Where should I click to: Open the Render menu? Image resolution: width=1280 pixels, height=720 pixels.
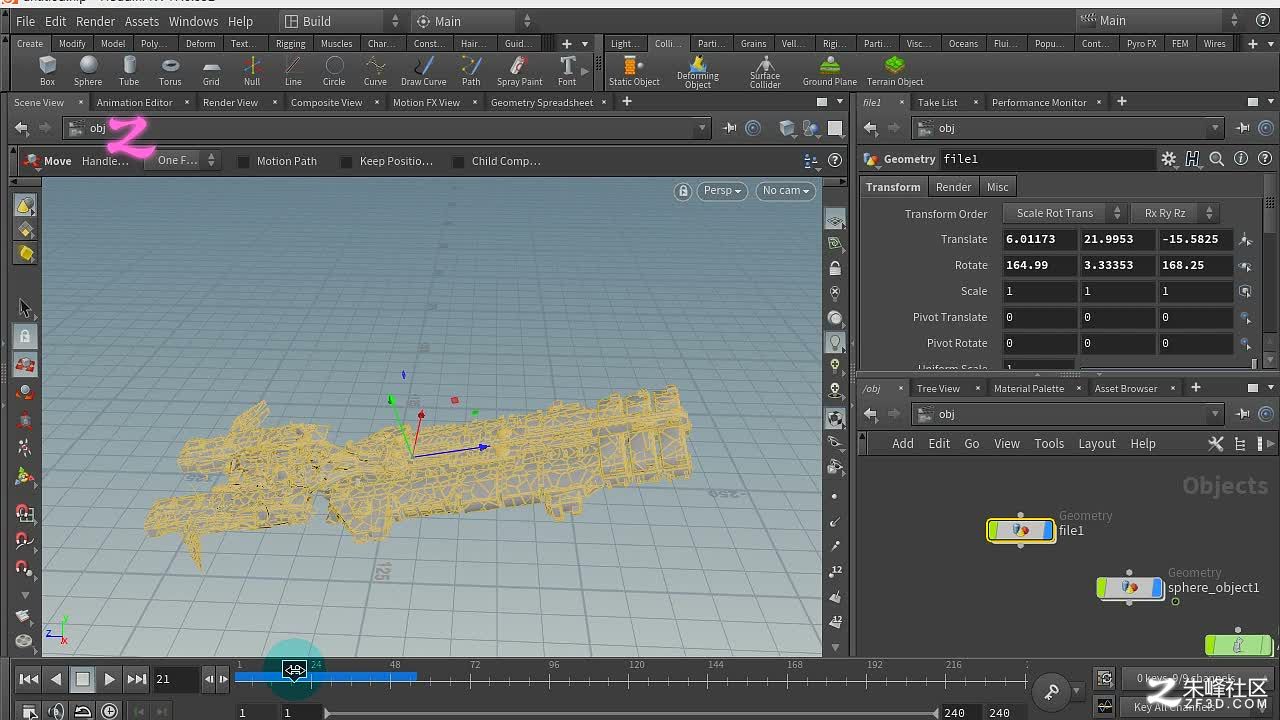pyautogui.click(x=96, y=21)
